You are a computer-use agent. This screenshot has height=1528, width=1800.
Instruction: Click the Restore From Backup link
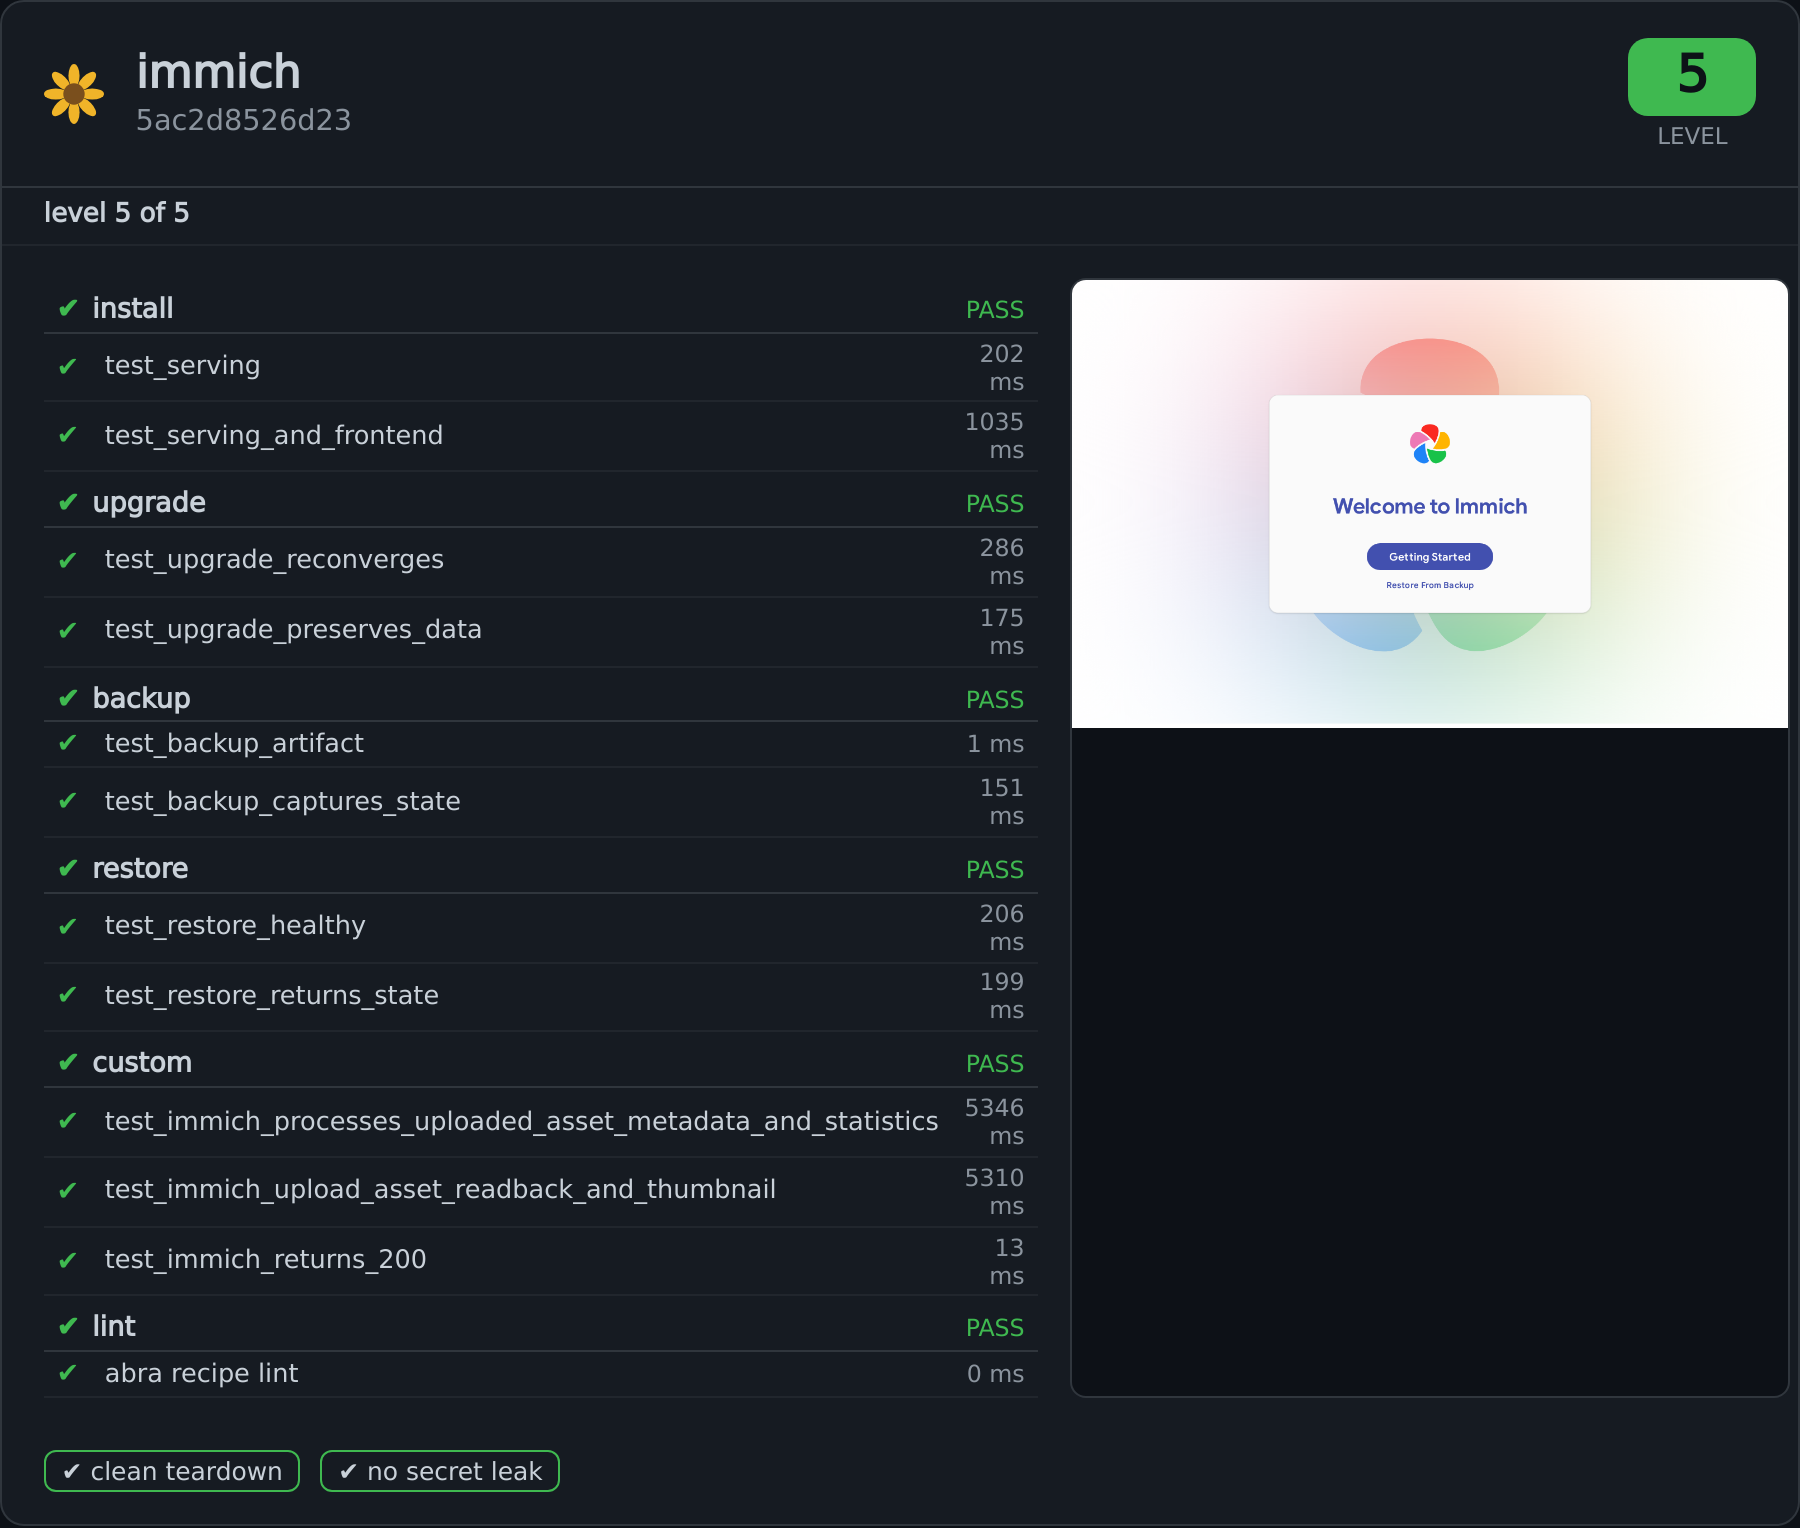[1430, 585]
